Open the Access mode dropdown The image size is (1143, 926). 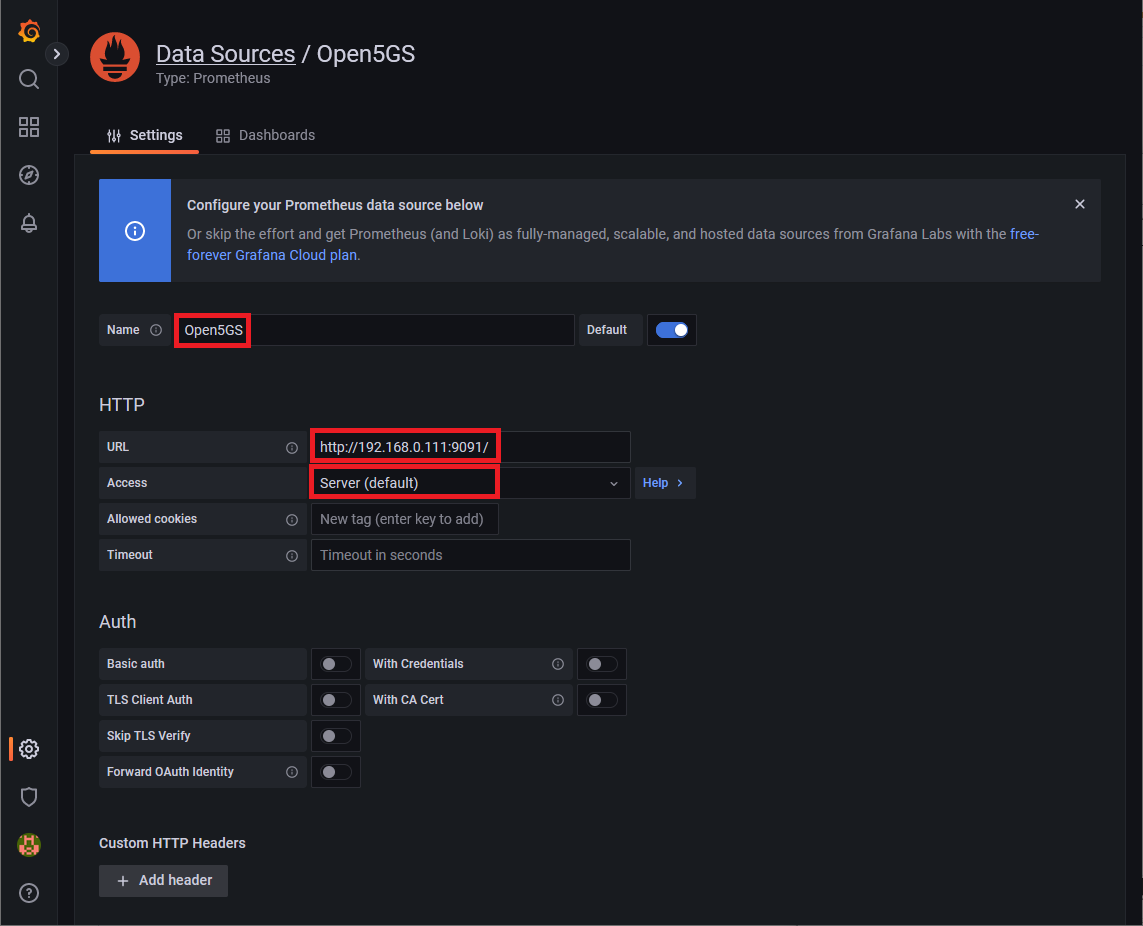click(471, 483)
